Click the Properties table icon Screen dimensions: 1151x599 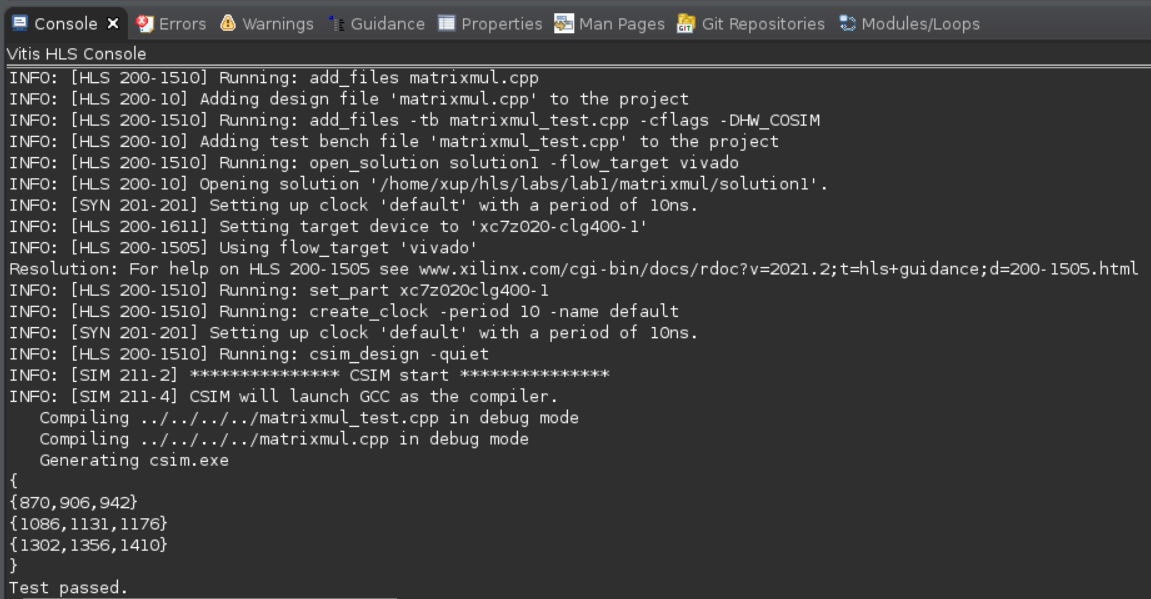[447, 23]
